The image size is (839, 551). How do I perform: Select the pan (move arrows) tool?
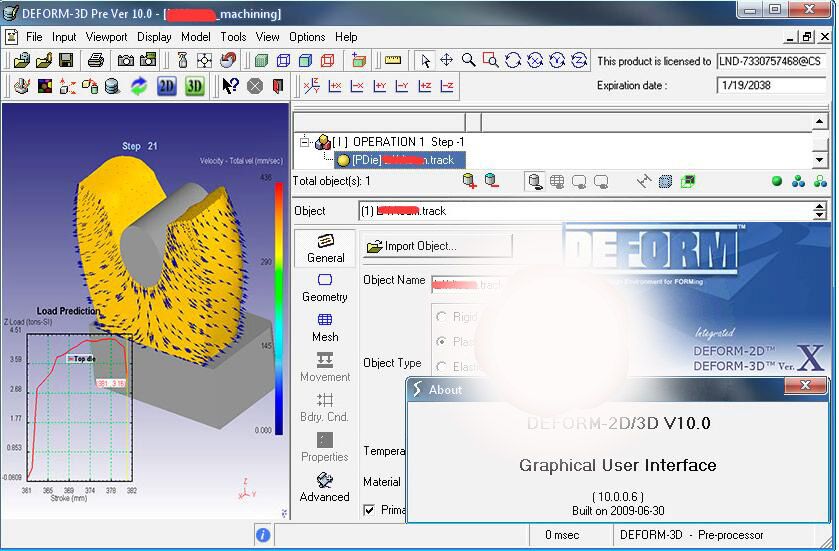(x=447, y=61)
